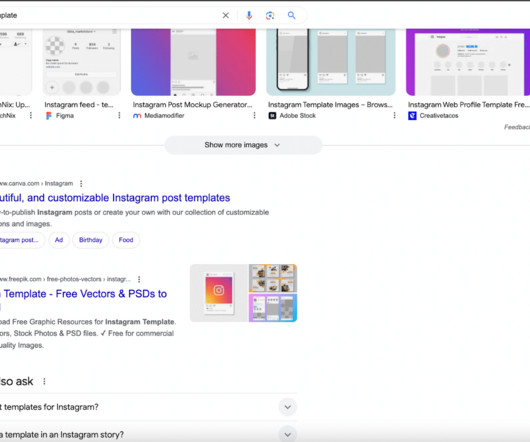Open three-dot menu for Adobe Stock image result
Viewport: 530px width, 442px height.
tap(394, 116)
